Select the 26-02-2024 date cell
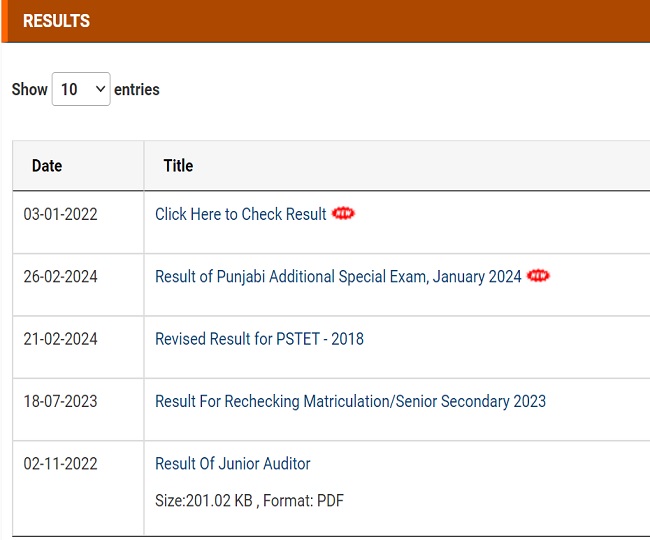The width and height of the screenshot is (650, 540). pos(61,276)
